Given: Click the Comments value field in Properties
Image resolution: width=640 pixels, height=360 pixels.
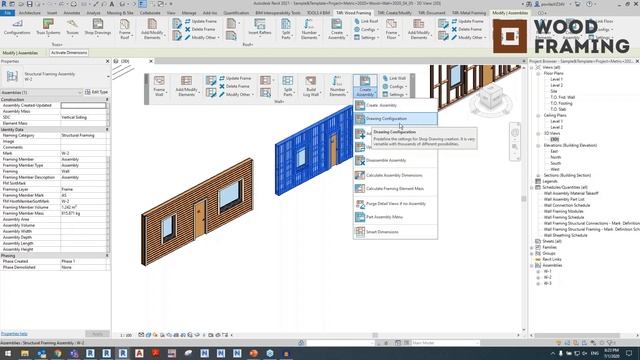Looking at the screenshot, I should point(83,147).
